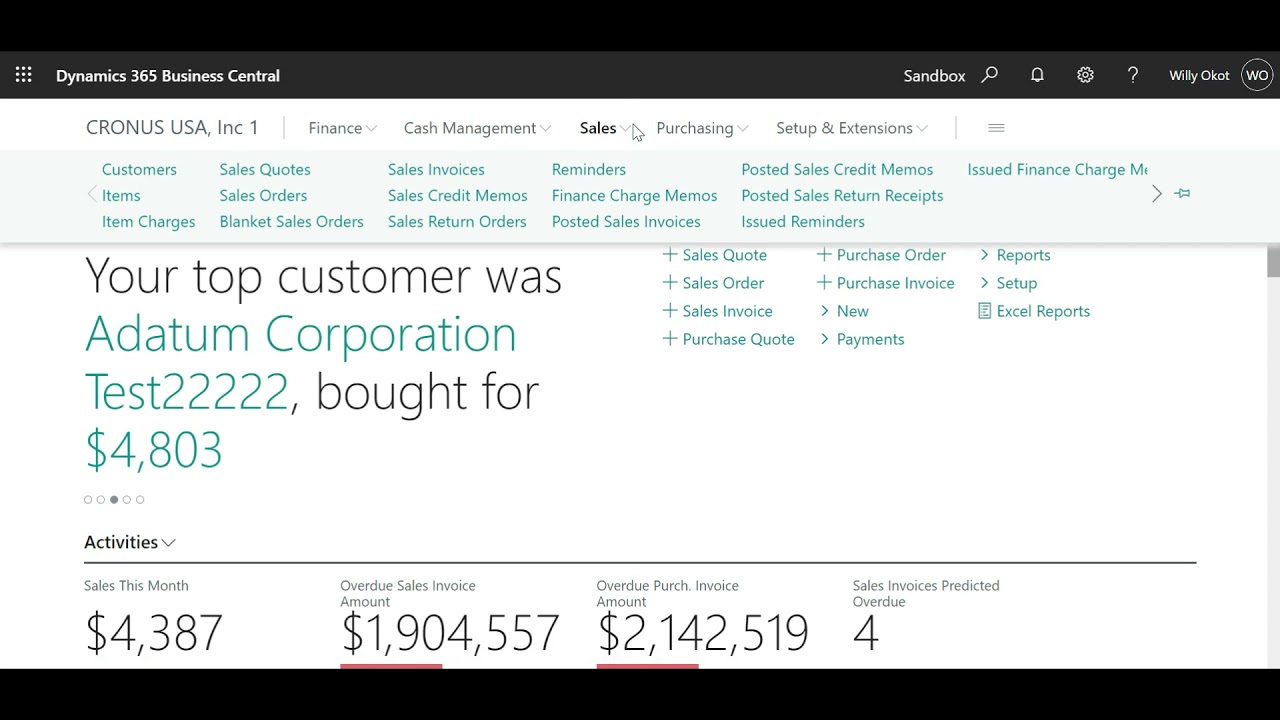Open Posted Sales Invoices

[626, 221]
